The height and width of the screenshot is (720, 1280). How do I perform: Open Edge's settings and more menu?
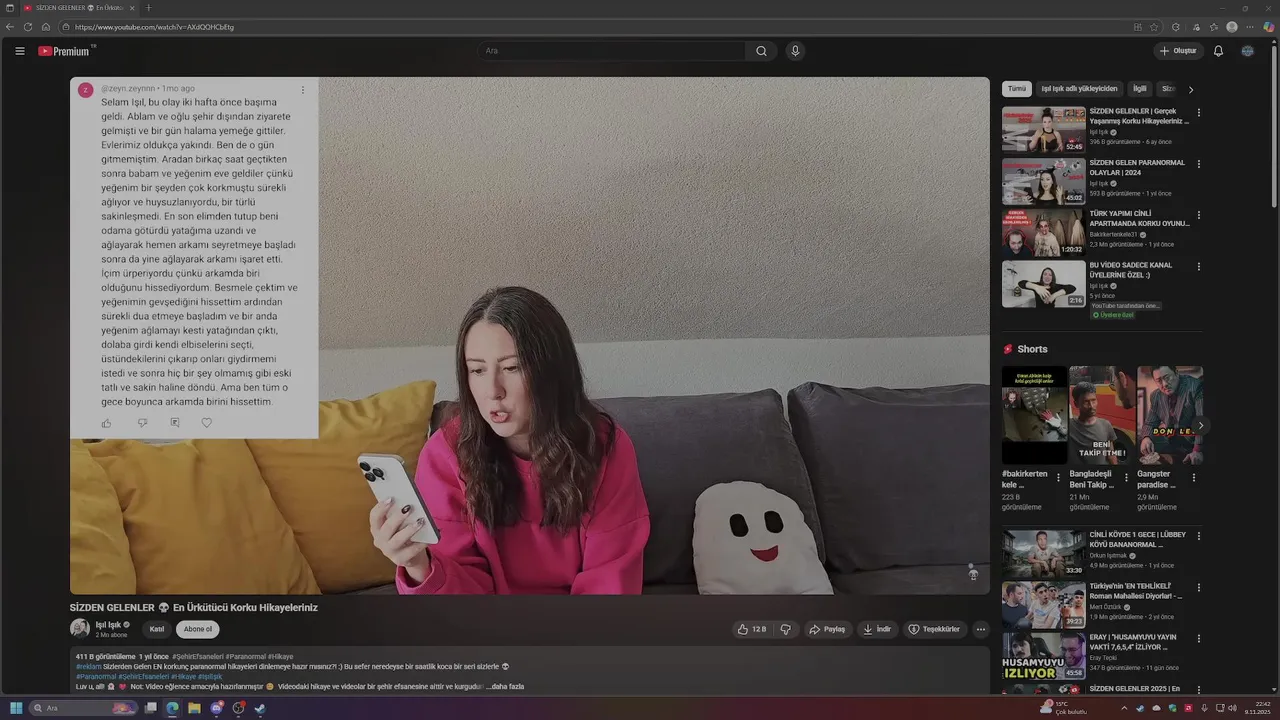coord(1250,27)
